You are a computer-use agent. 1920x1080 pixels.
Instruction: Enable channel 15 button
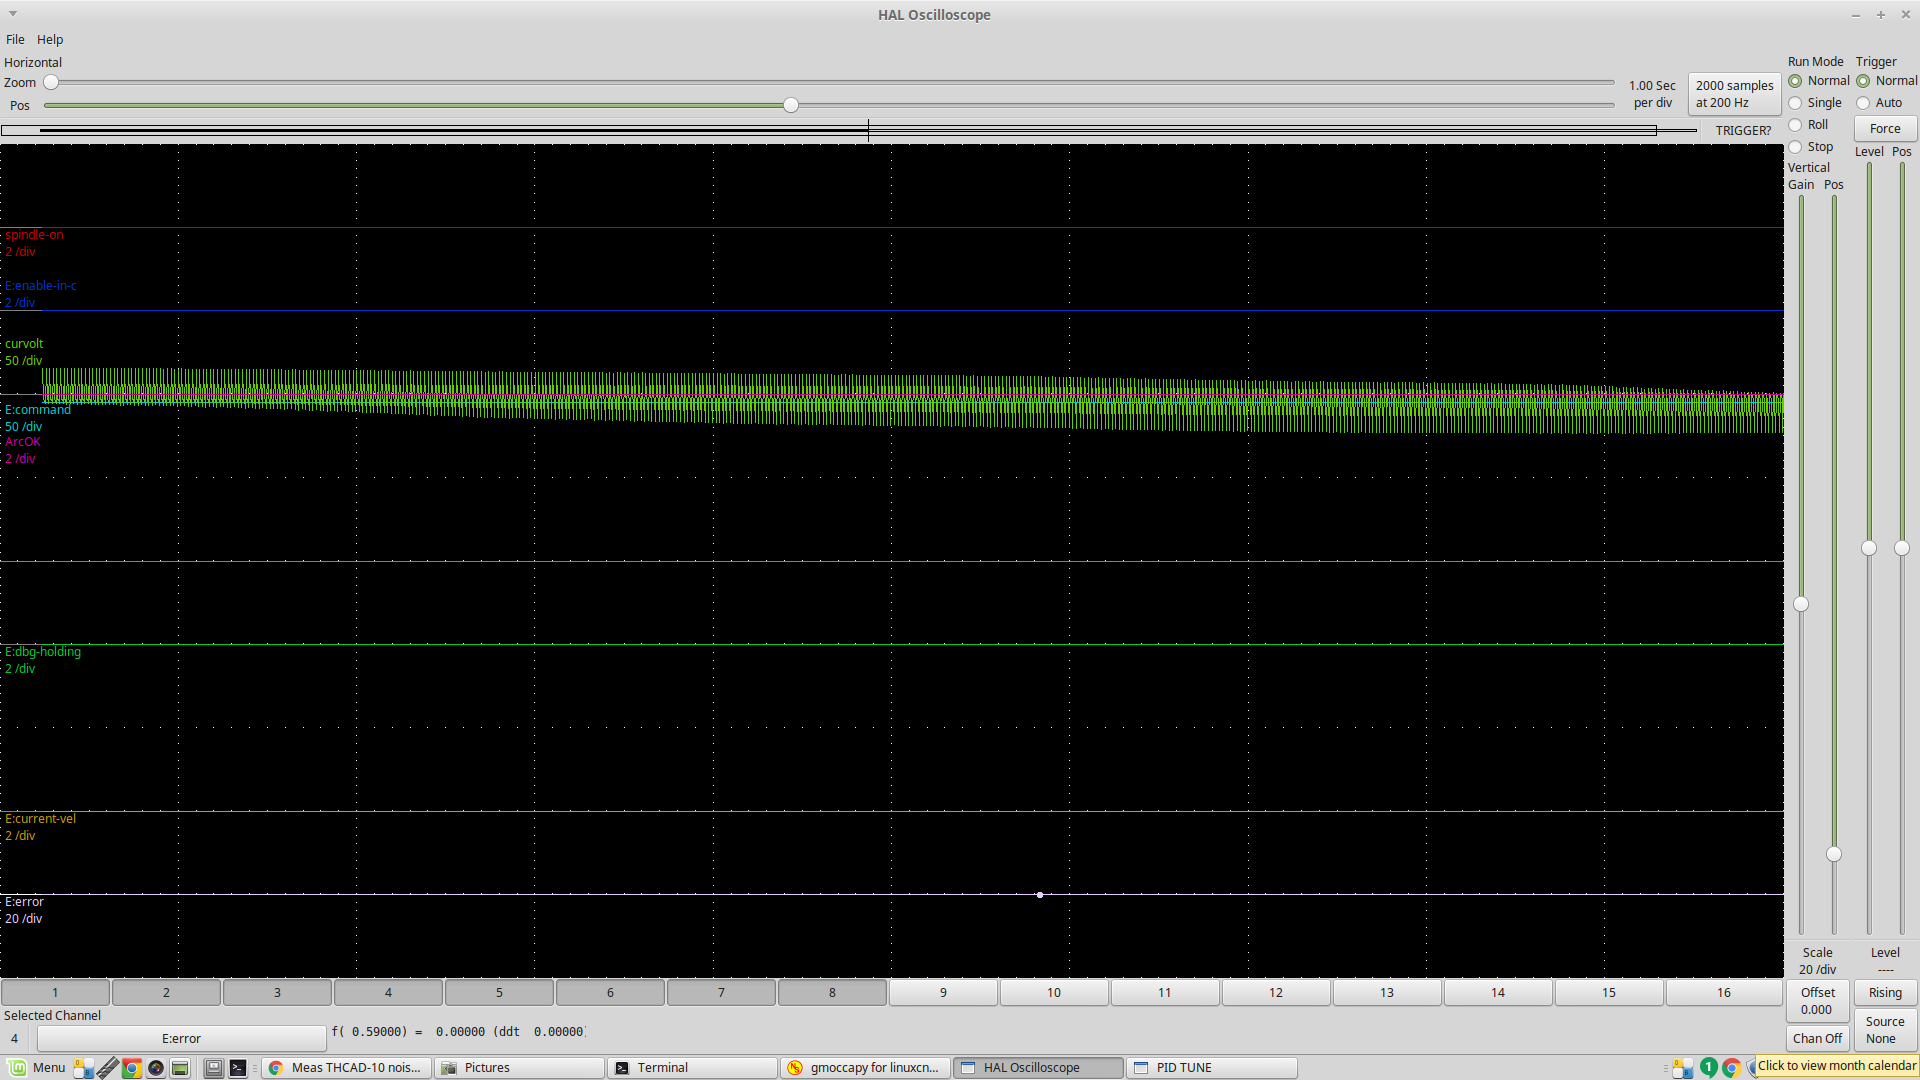pos(1609,993)
